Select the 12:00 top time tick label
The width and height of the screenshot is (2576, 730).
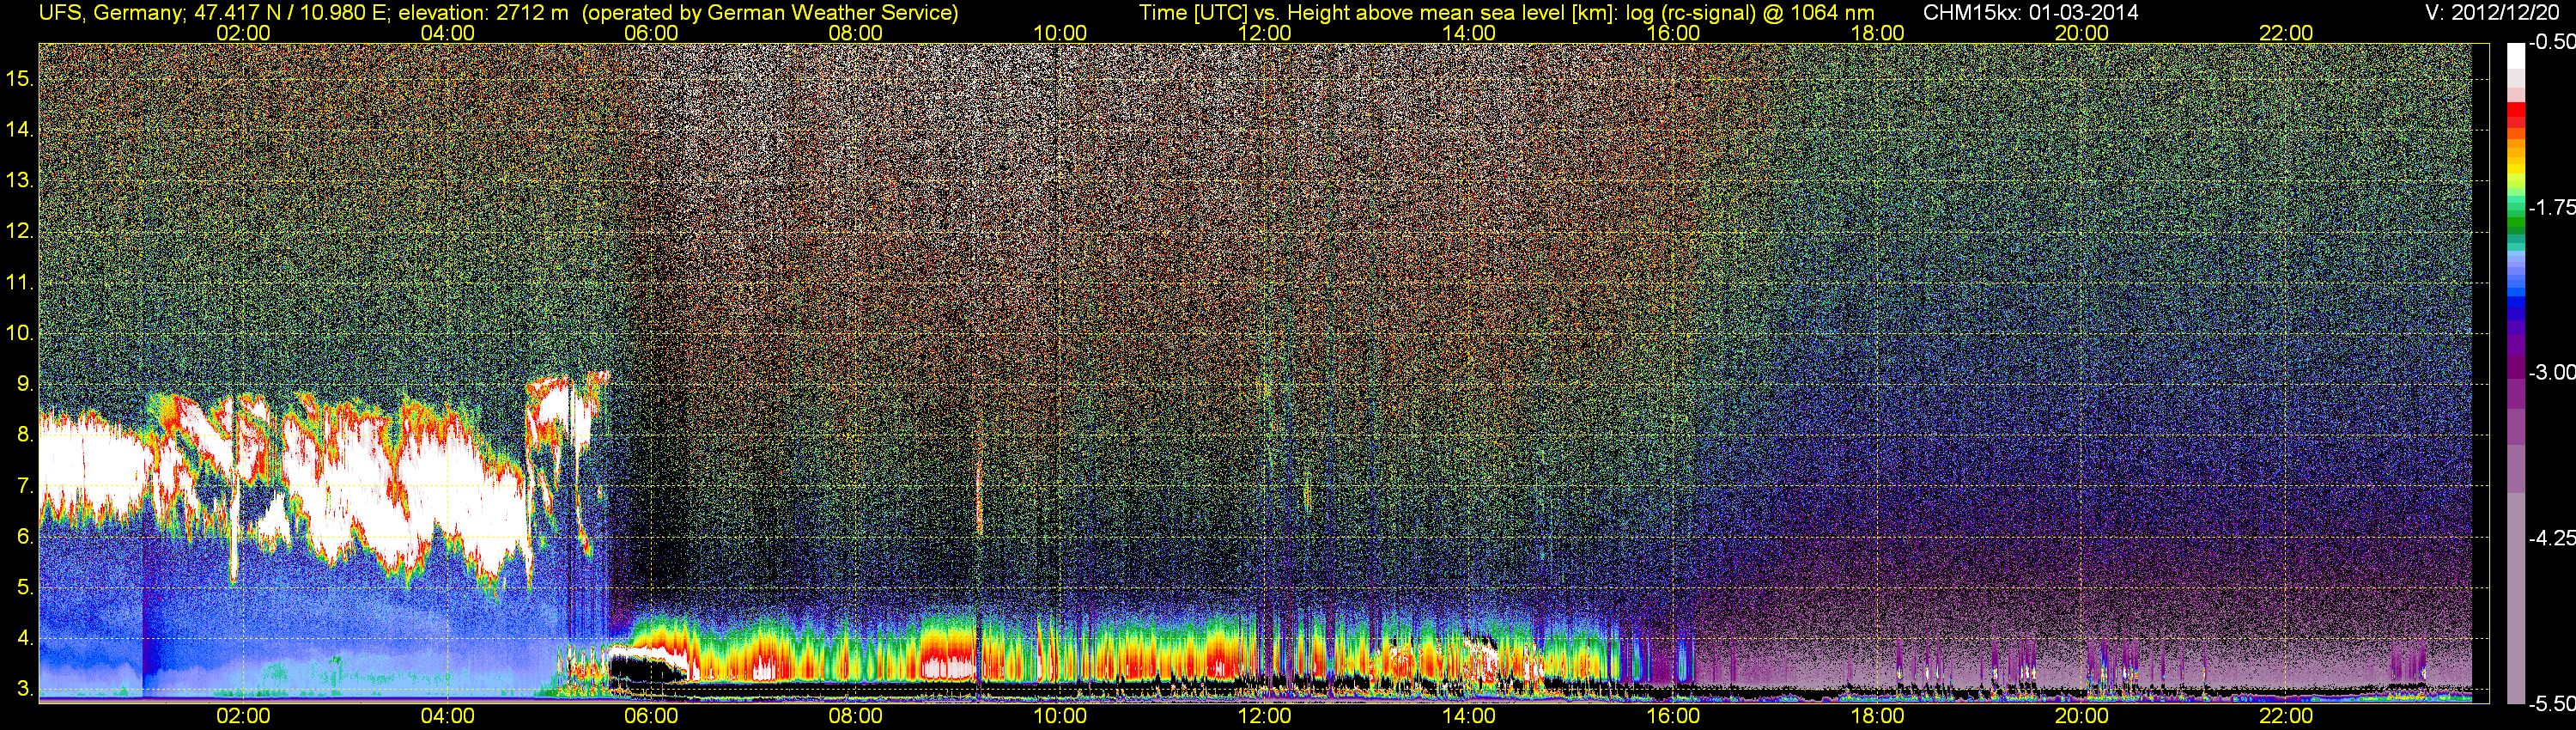pos(1264,33)
